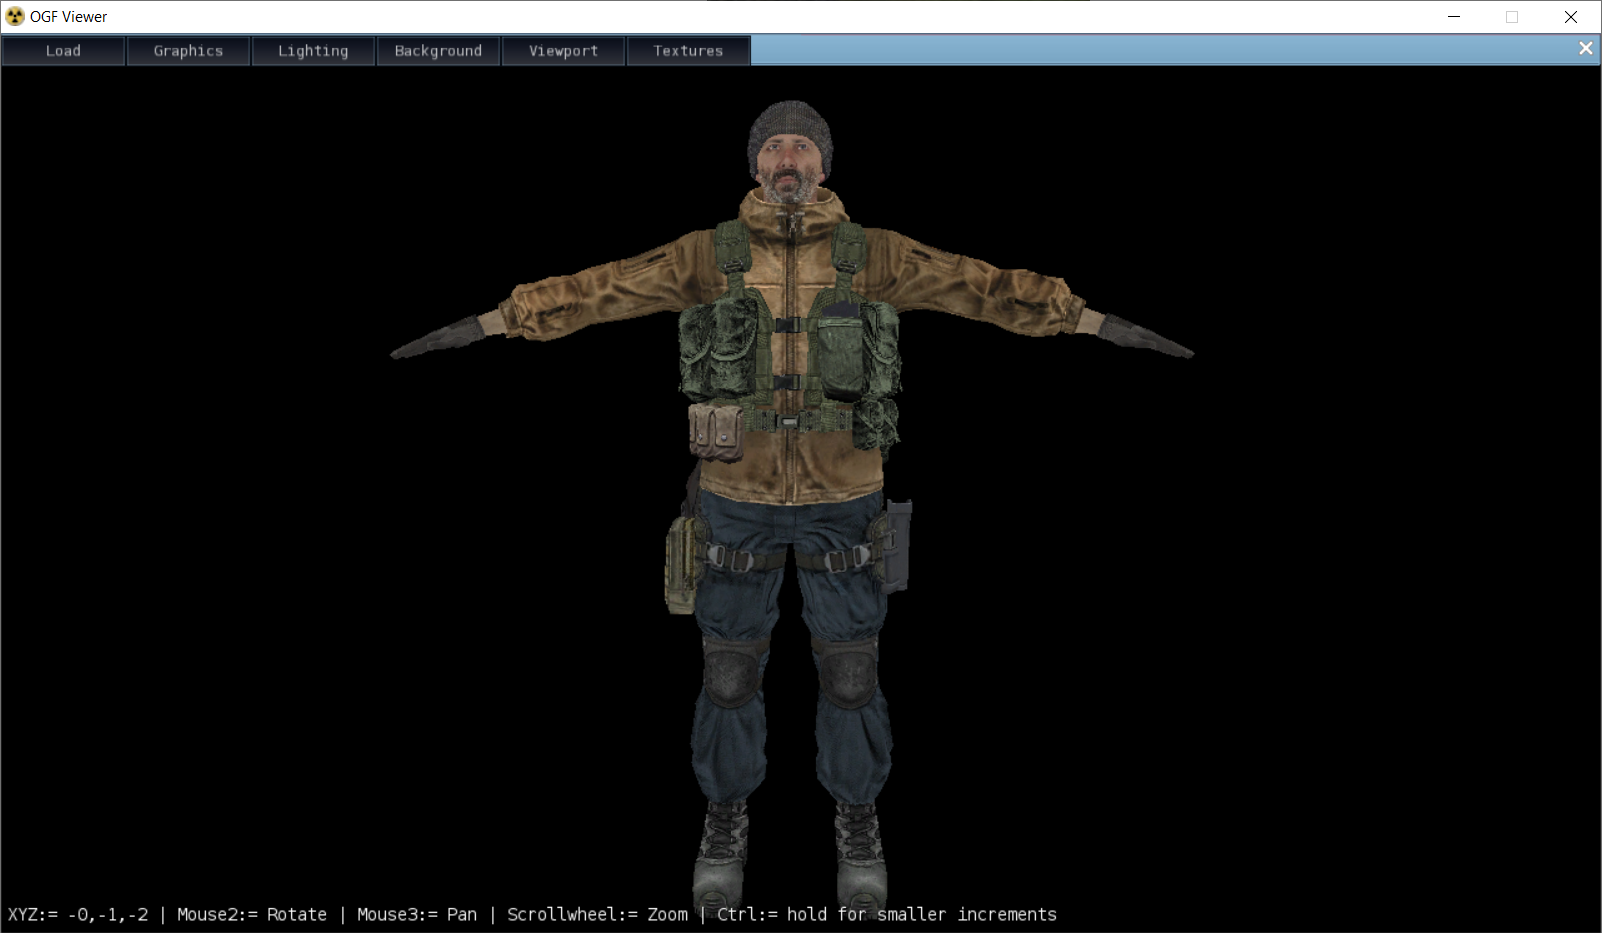Close the blue toolbar strip with X

1585,48
